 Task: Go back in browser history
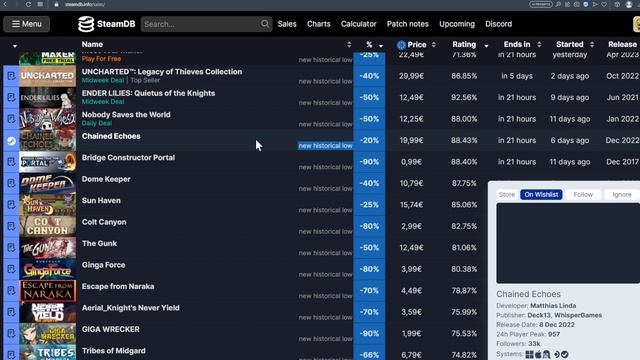click(5, 4)
